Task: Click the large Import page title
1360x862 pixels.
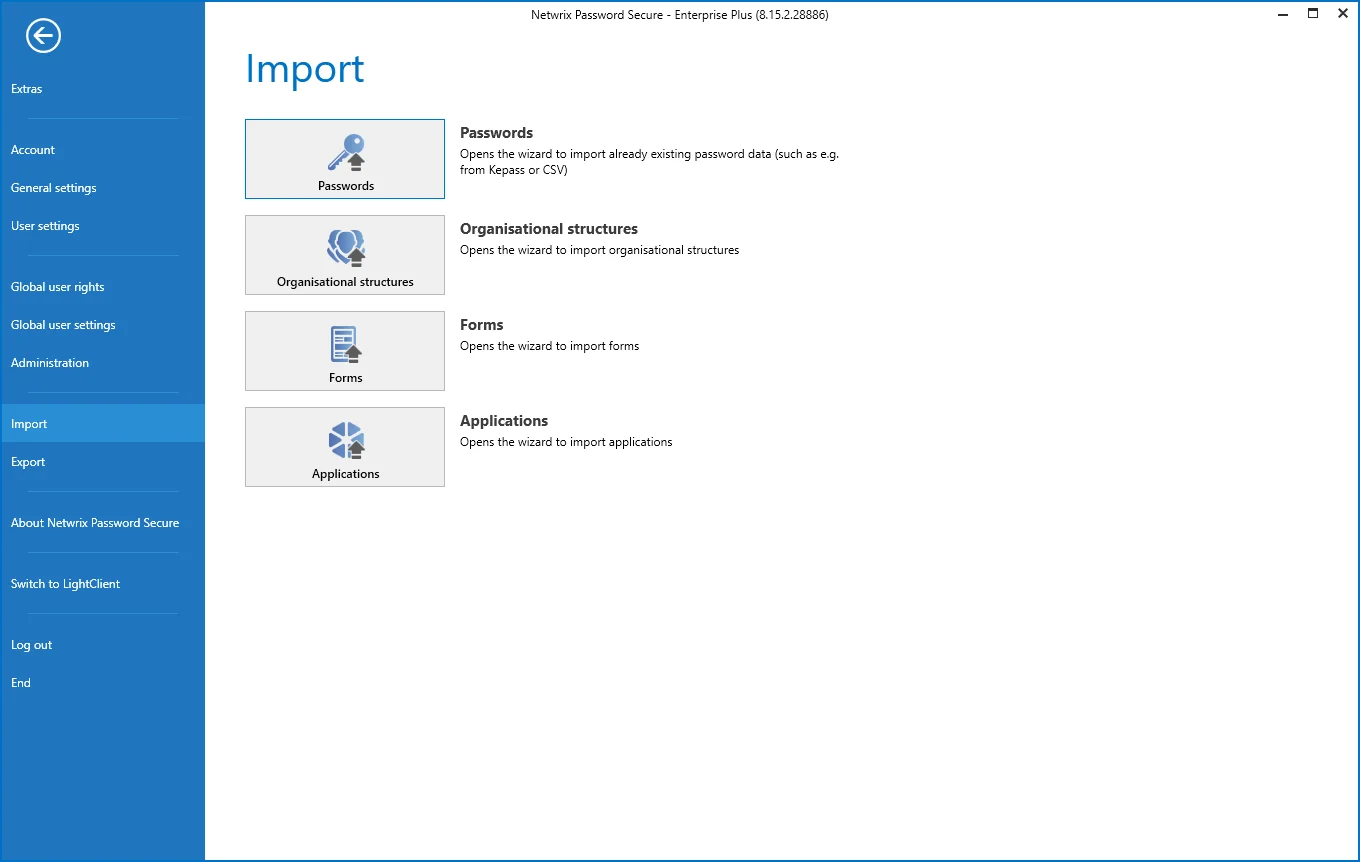Action: 305,69
